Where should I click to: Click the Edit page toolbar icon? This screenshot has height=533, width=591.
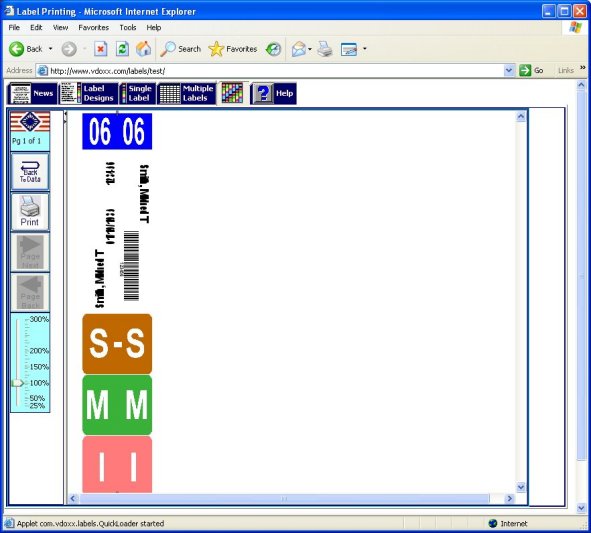tap(349, 49)
